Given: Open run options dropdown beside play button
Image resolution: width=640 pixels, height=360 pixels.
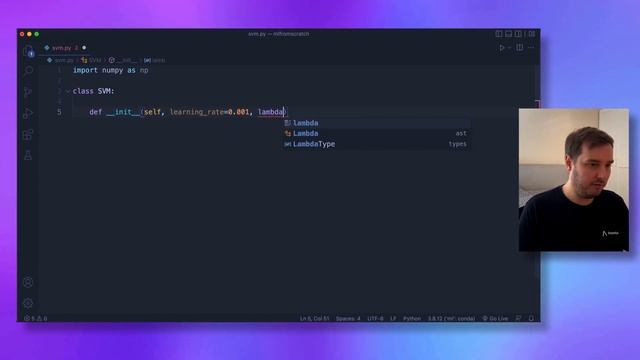Looking at the screenshot, I should (x=509, y=48).
